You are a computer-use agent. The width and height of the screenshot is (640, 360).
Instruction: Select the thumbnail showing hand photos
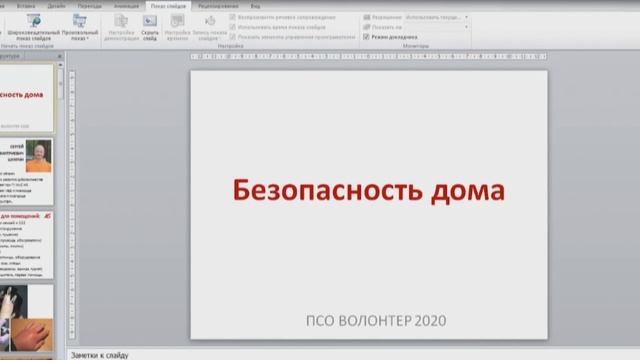coord(27,318)
